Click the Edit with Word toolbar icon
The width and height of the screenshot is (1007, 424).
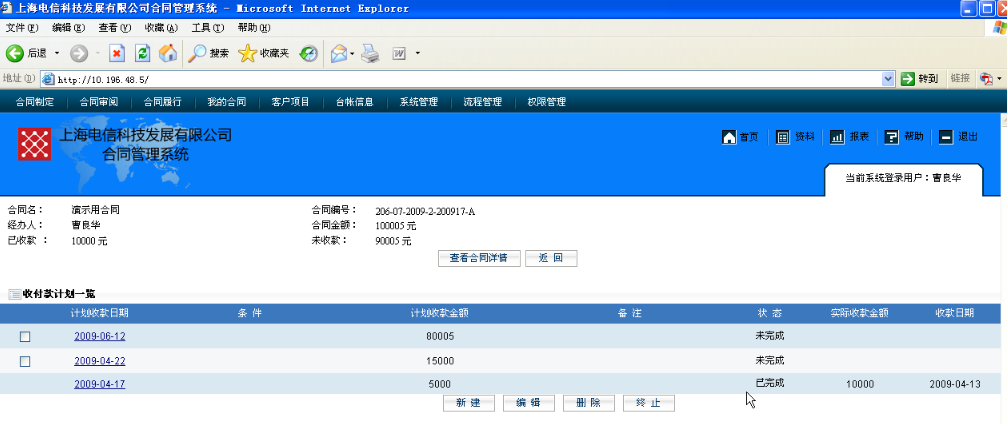(x=398, y=53)
